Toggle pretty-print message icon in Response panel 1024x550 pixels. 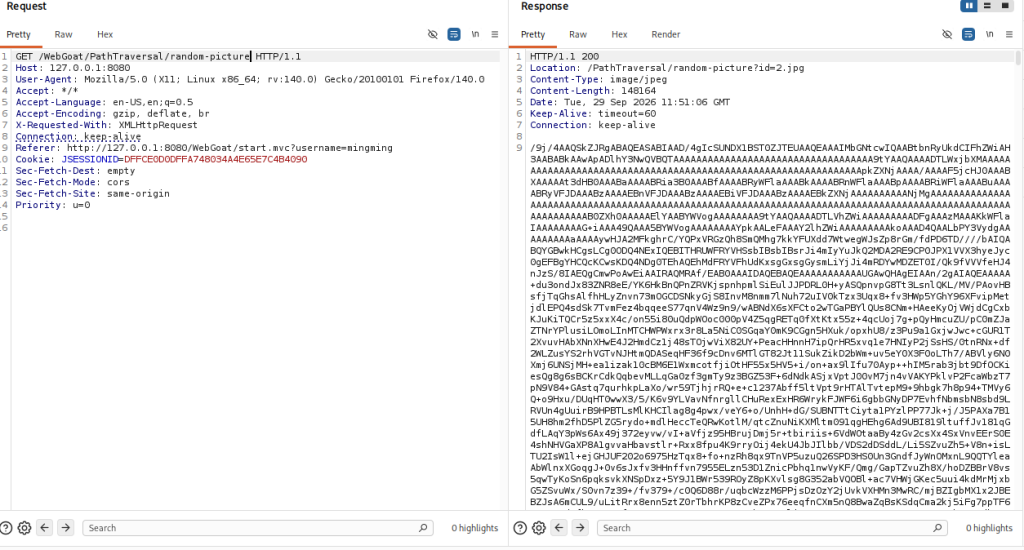(968, 35)
